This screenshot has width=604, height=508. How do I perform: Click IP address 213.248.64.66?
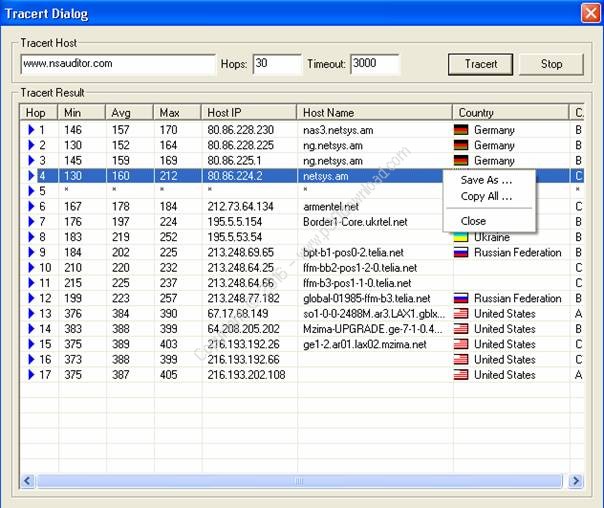(240, 283)
